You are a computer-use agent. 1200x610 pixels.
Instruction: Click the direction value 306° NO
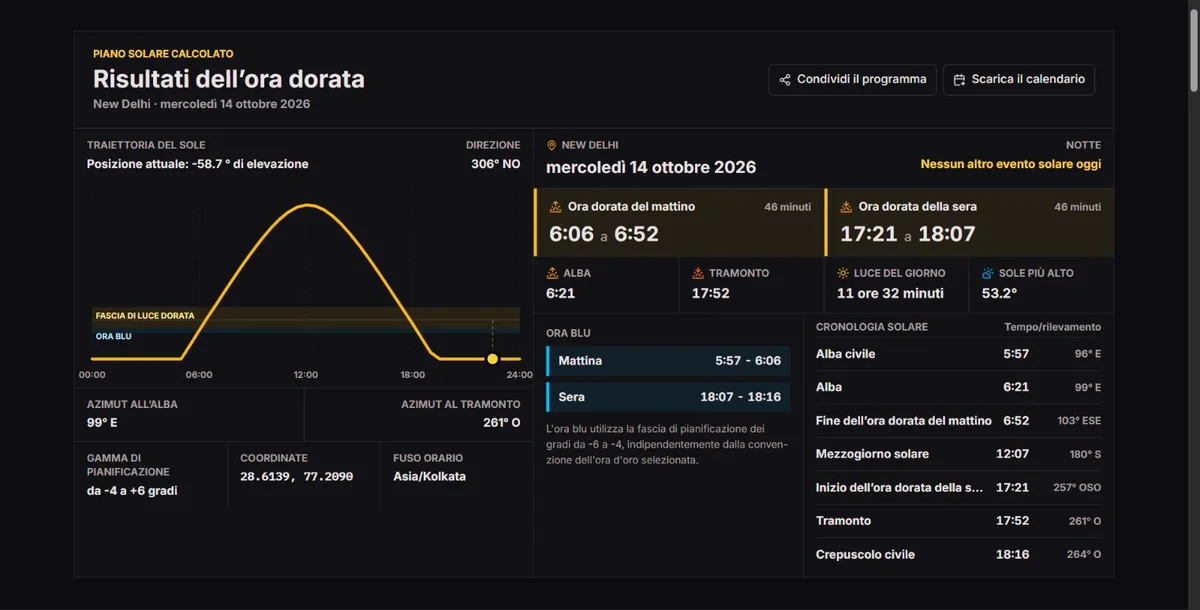[496, 164]
